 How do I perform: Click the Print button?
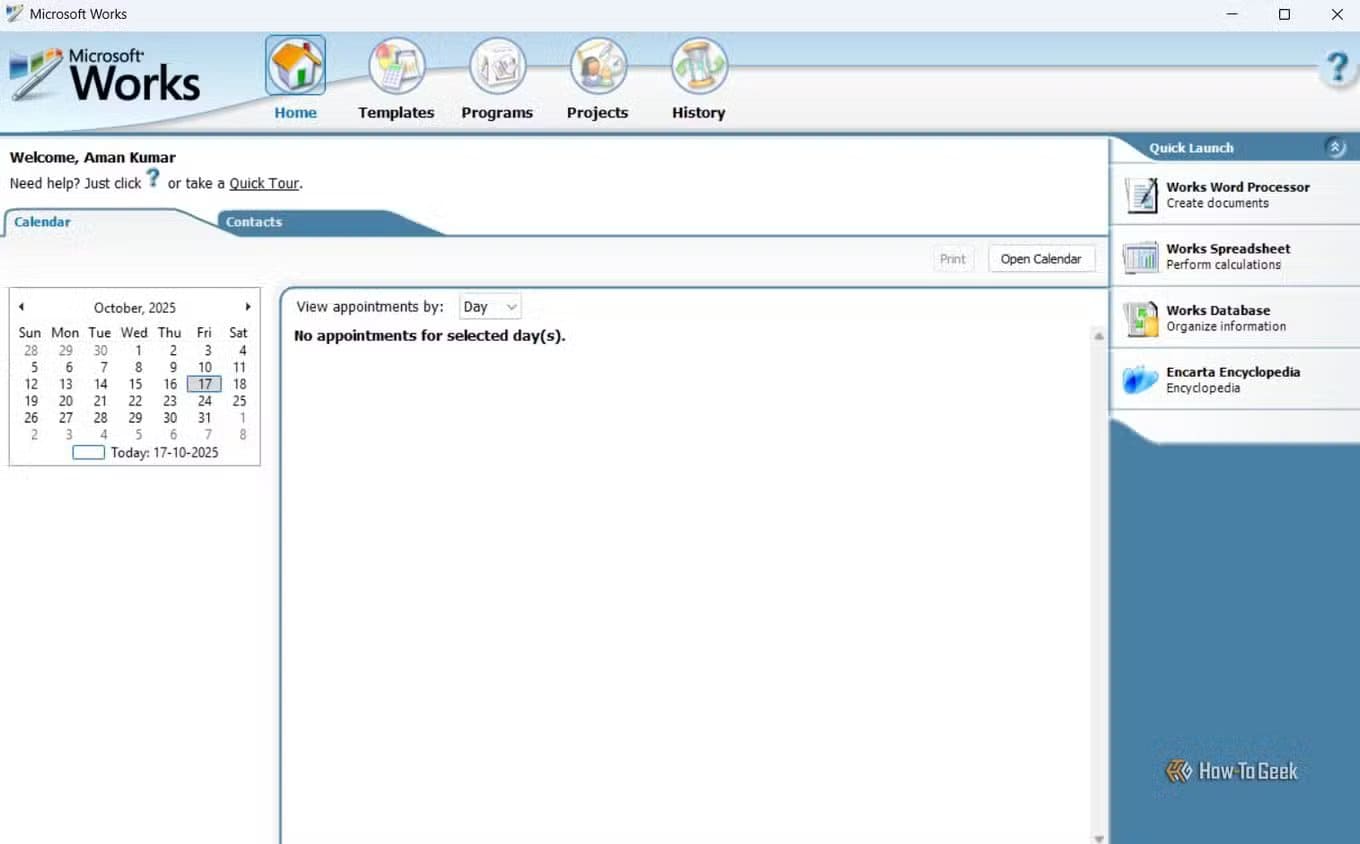(x=953, y=258)
